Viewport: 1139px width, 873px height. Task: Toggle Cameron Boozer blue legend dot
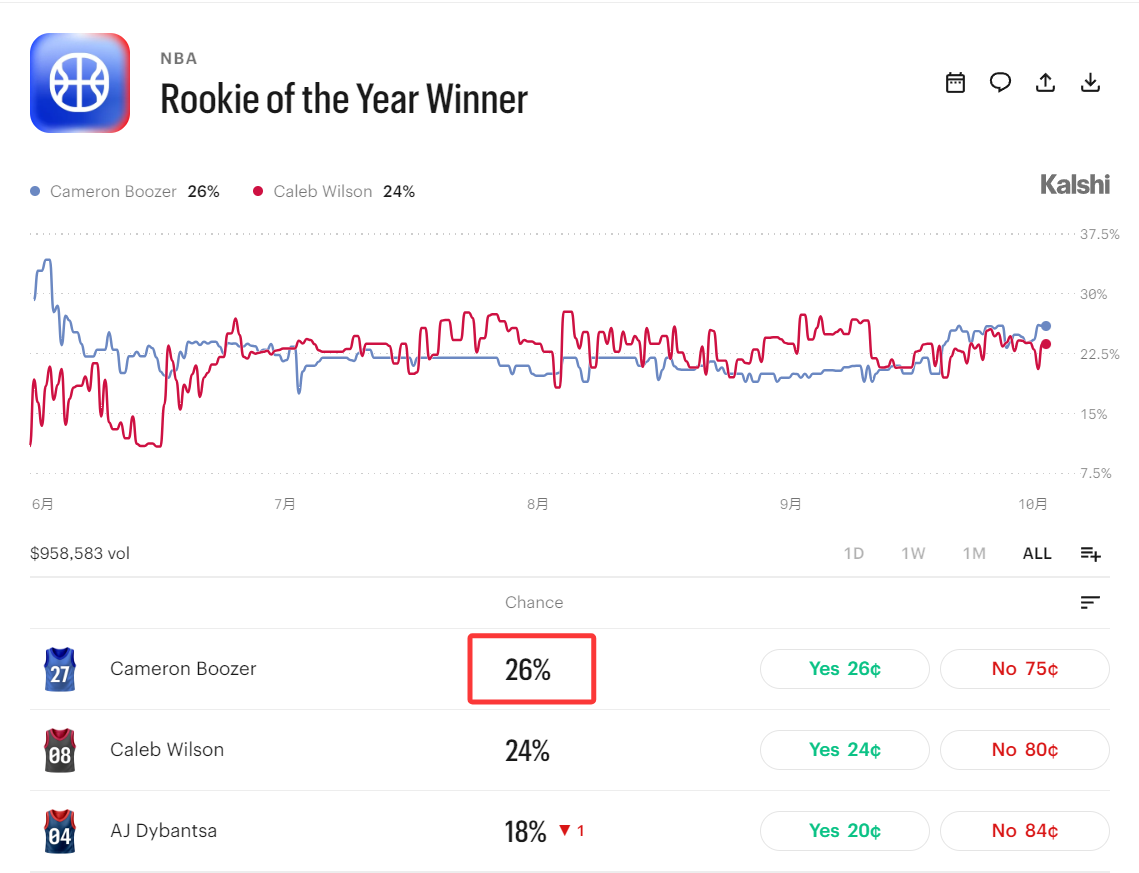[x=35, y=192]
